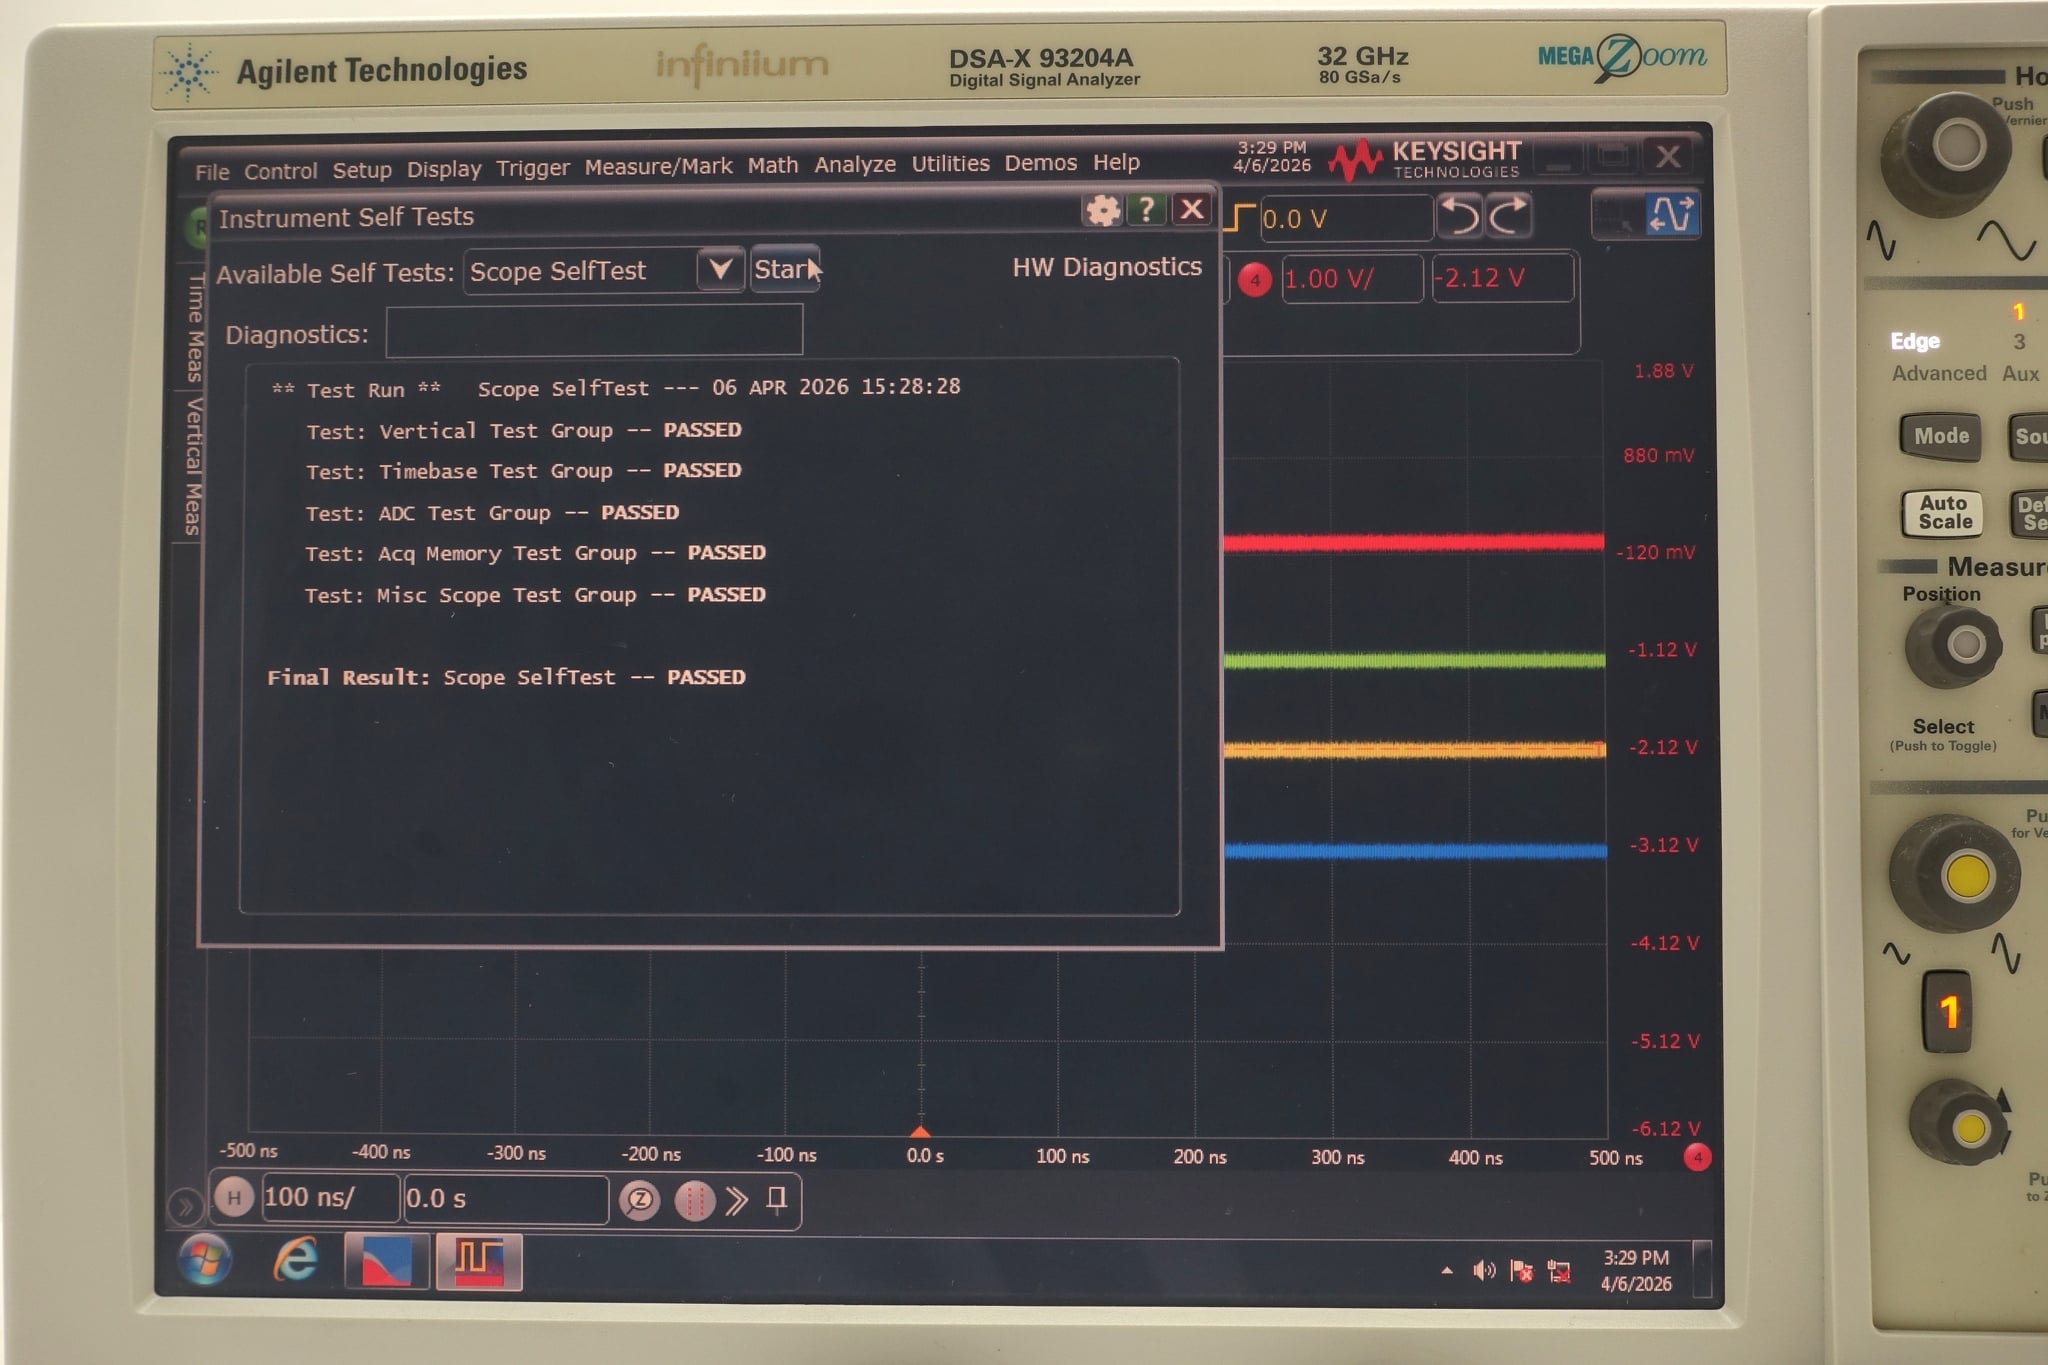Open the red and blue taskbar application
Viewport: 2048px width, 1365px height.
(x=387, y=1261)
